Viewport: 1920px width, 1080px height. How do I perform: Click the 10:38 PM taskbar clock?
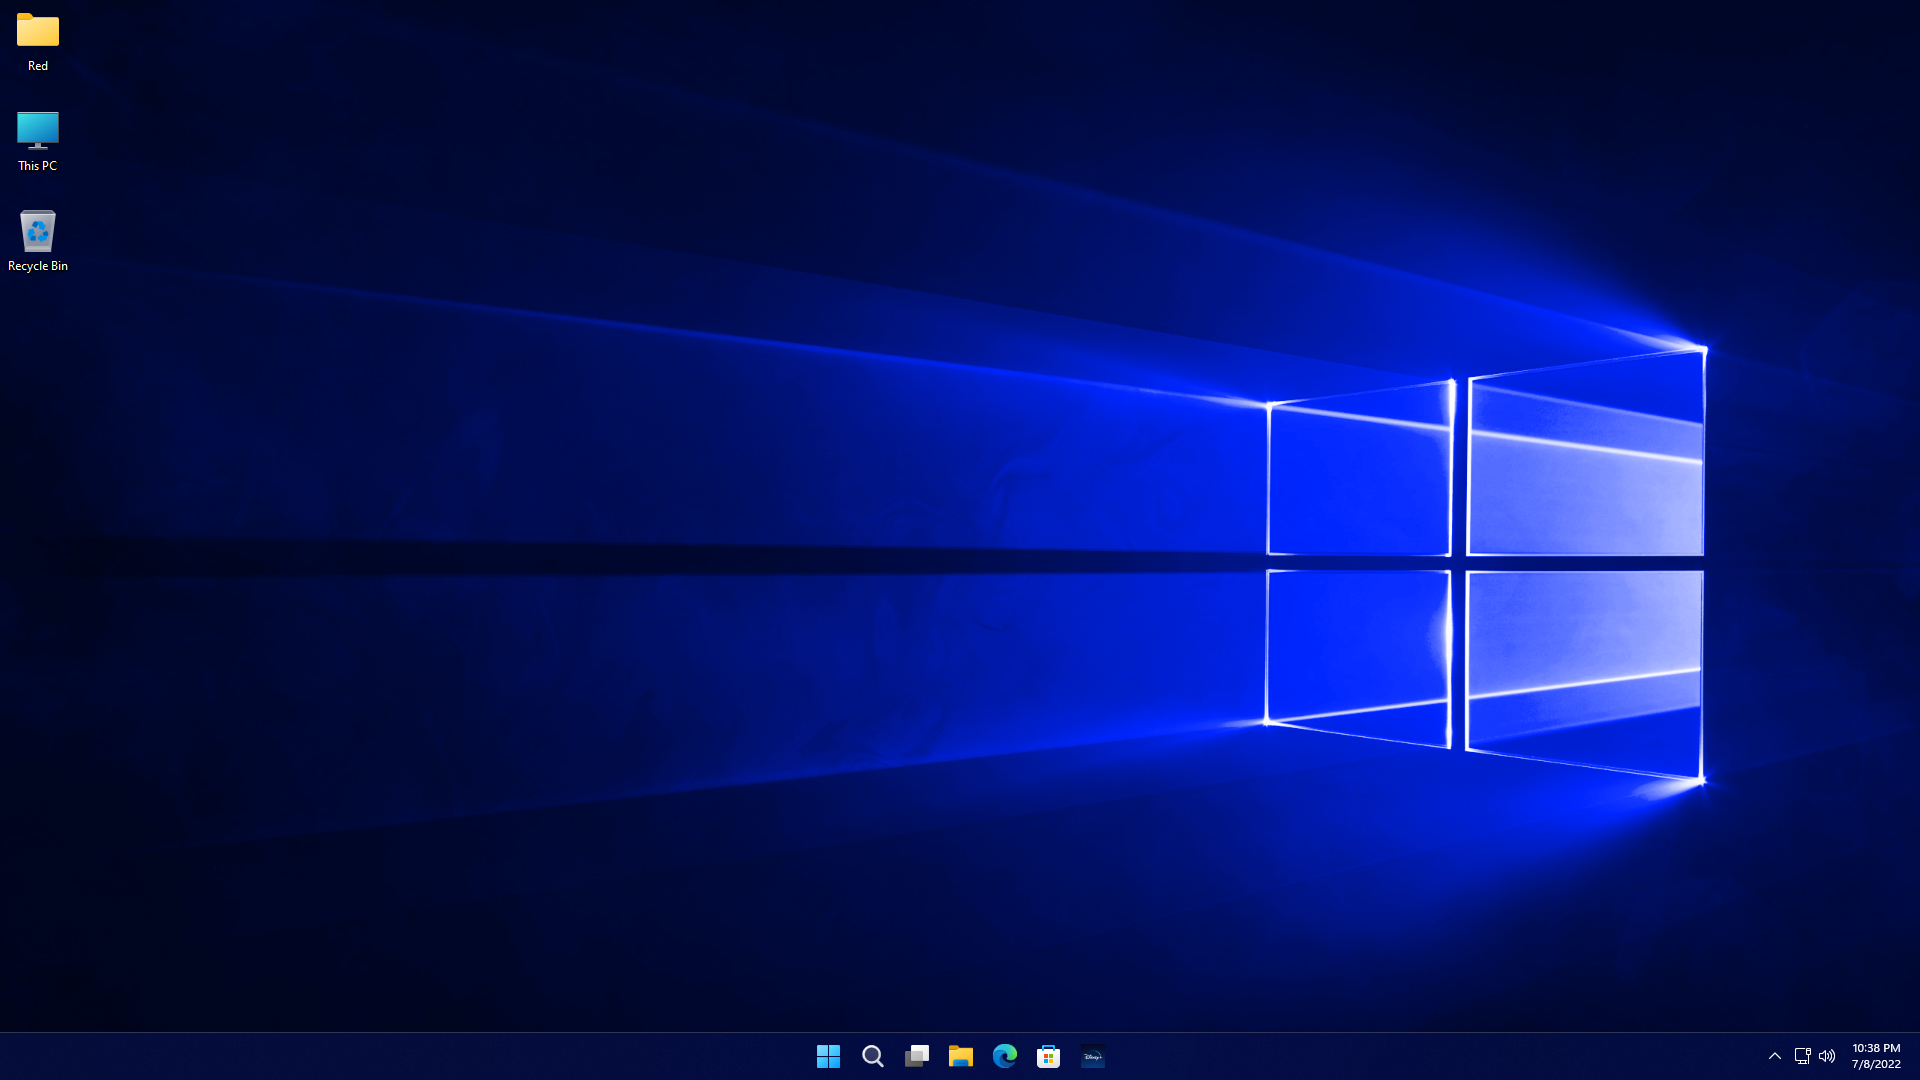point(1875,1048)
